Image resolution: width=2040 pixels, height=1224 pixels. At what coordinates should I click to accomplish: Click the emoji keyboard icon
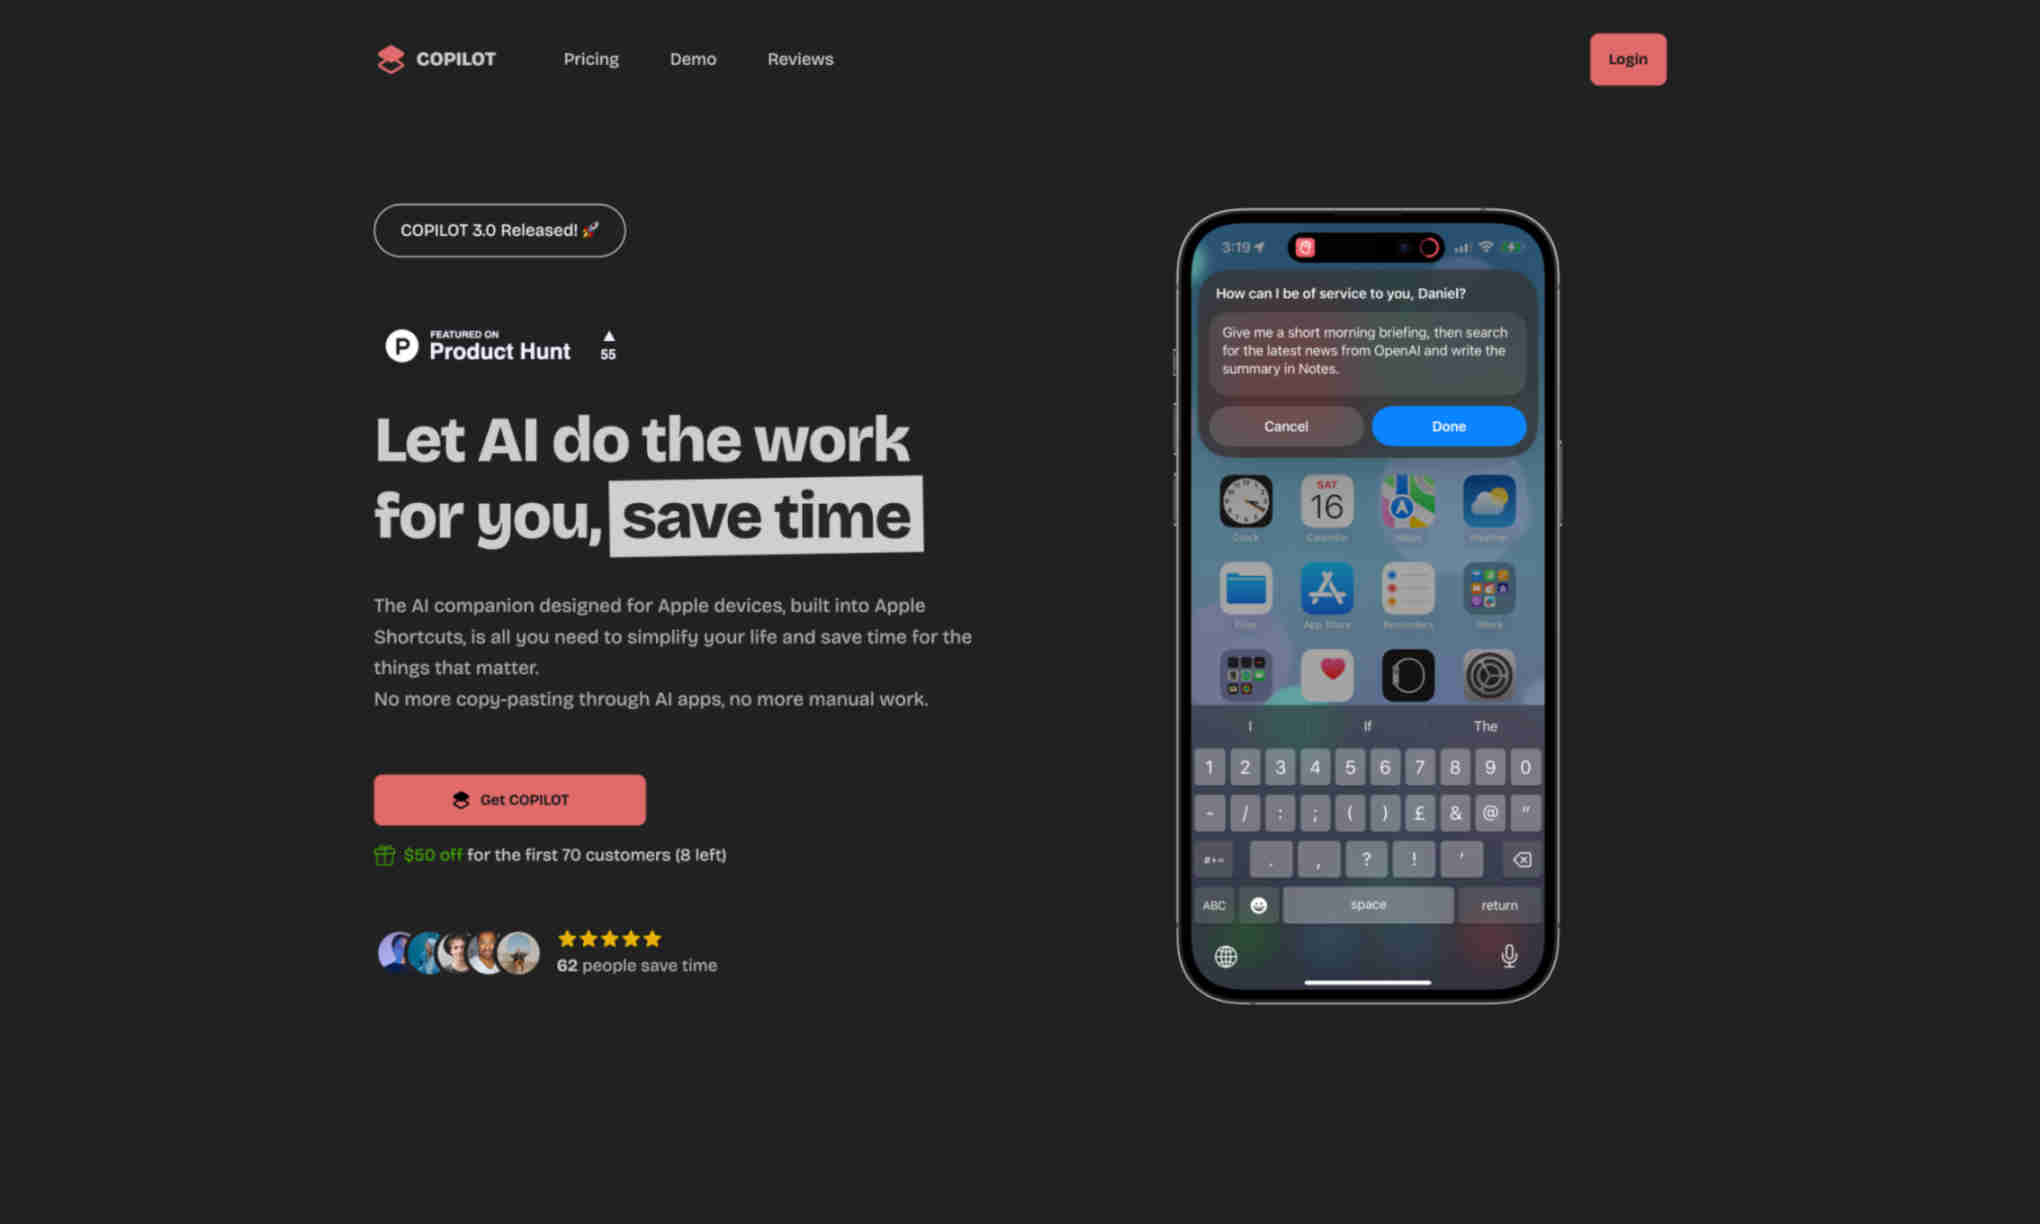click(1259, 905)
